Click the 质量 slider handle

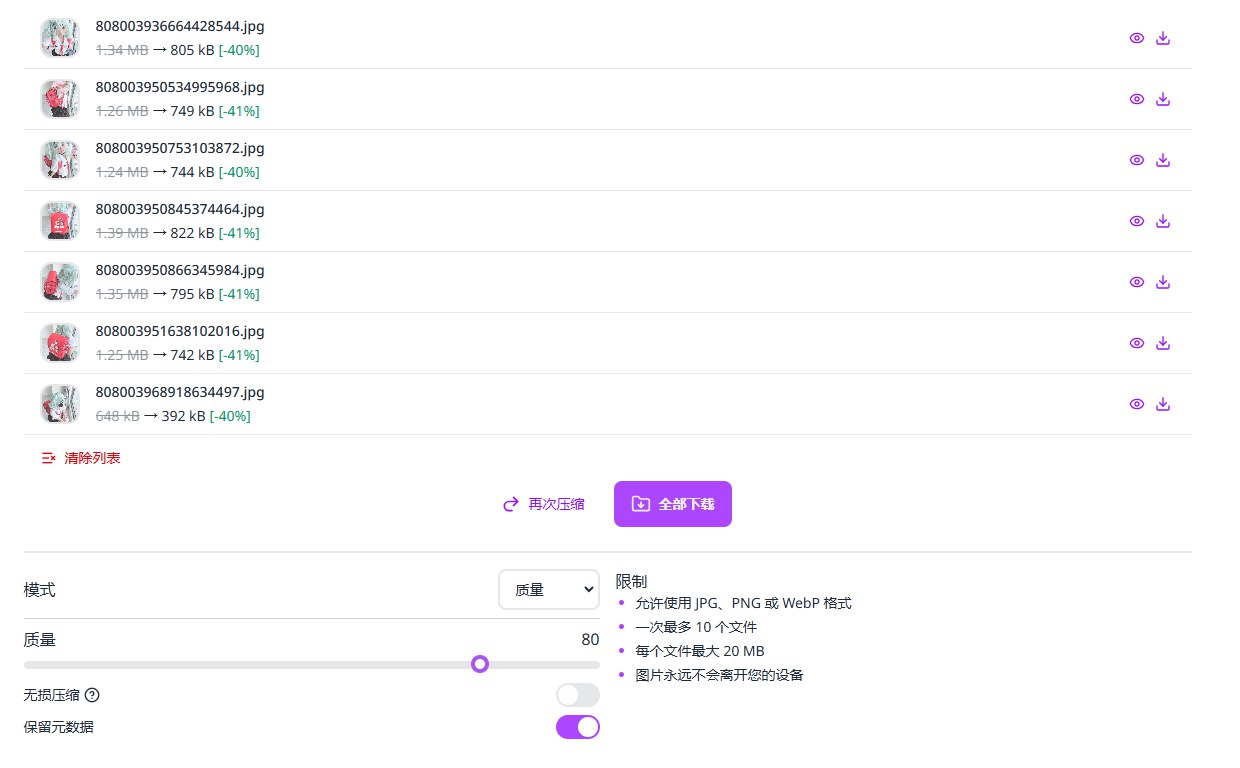480,664
